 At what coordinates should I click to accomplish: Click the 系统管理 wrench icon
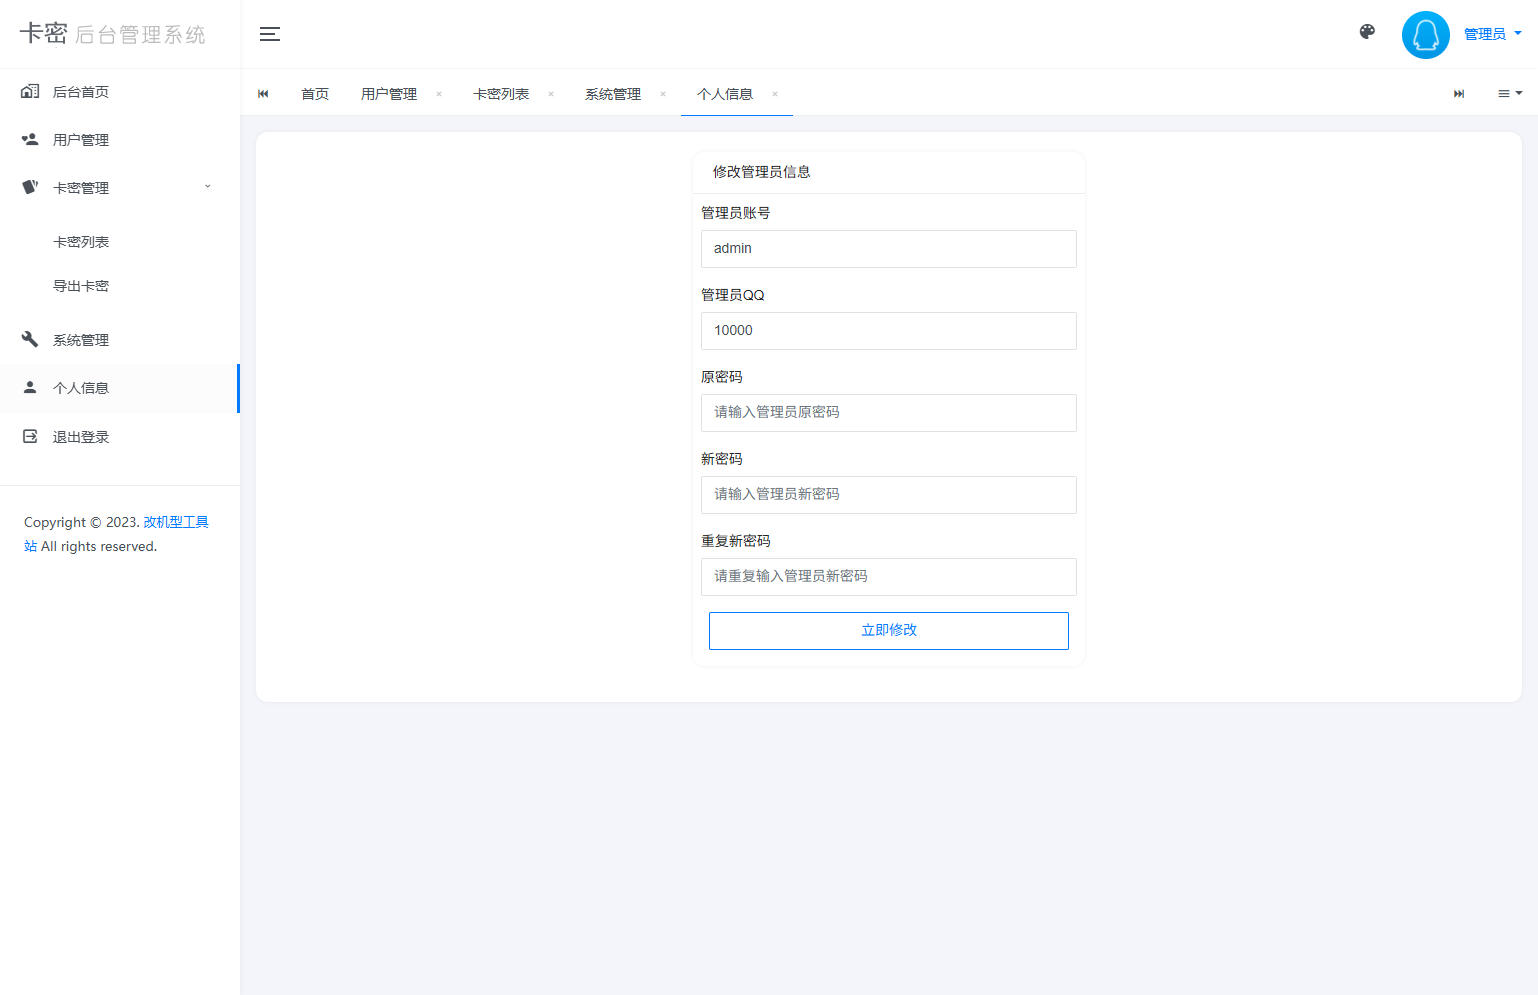30,339
